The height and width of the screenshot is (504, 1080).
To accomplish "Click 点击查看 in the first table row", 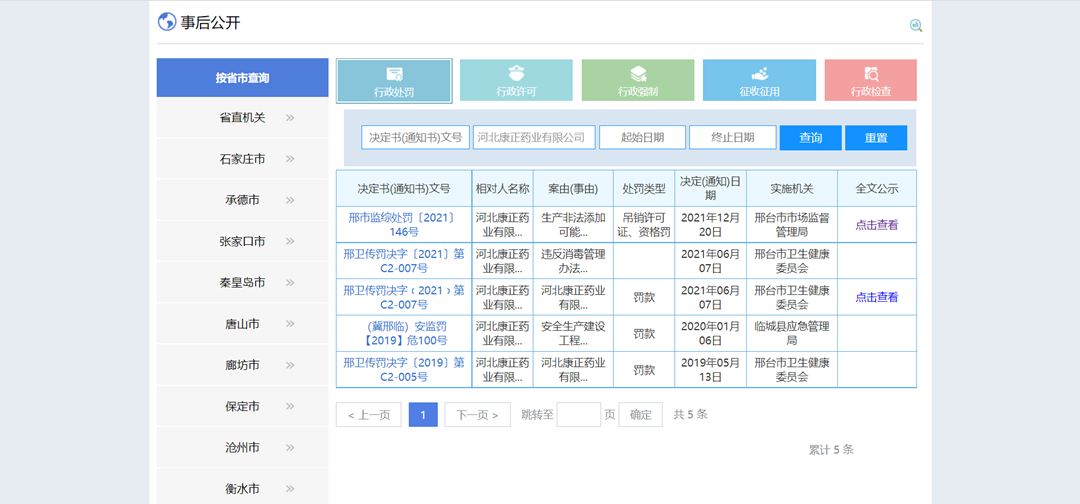I will [876, 225].
